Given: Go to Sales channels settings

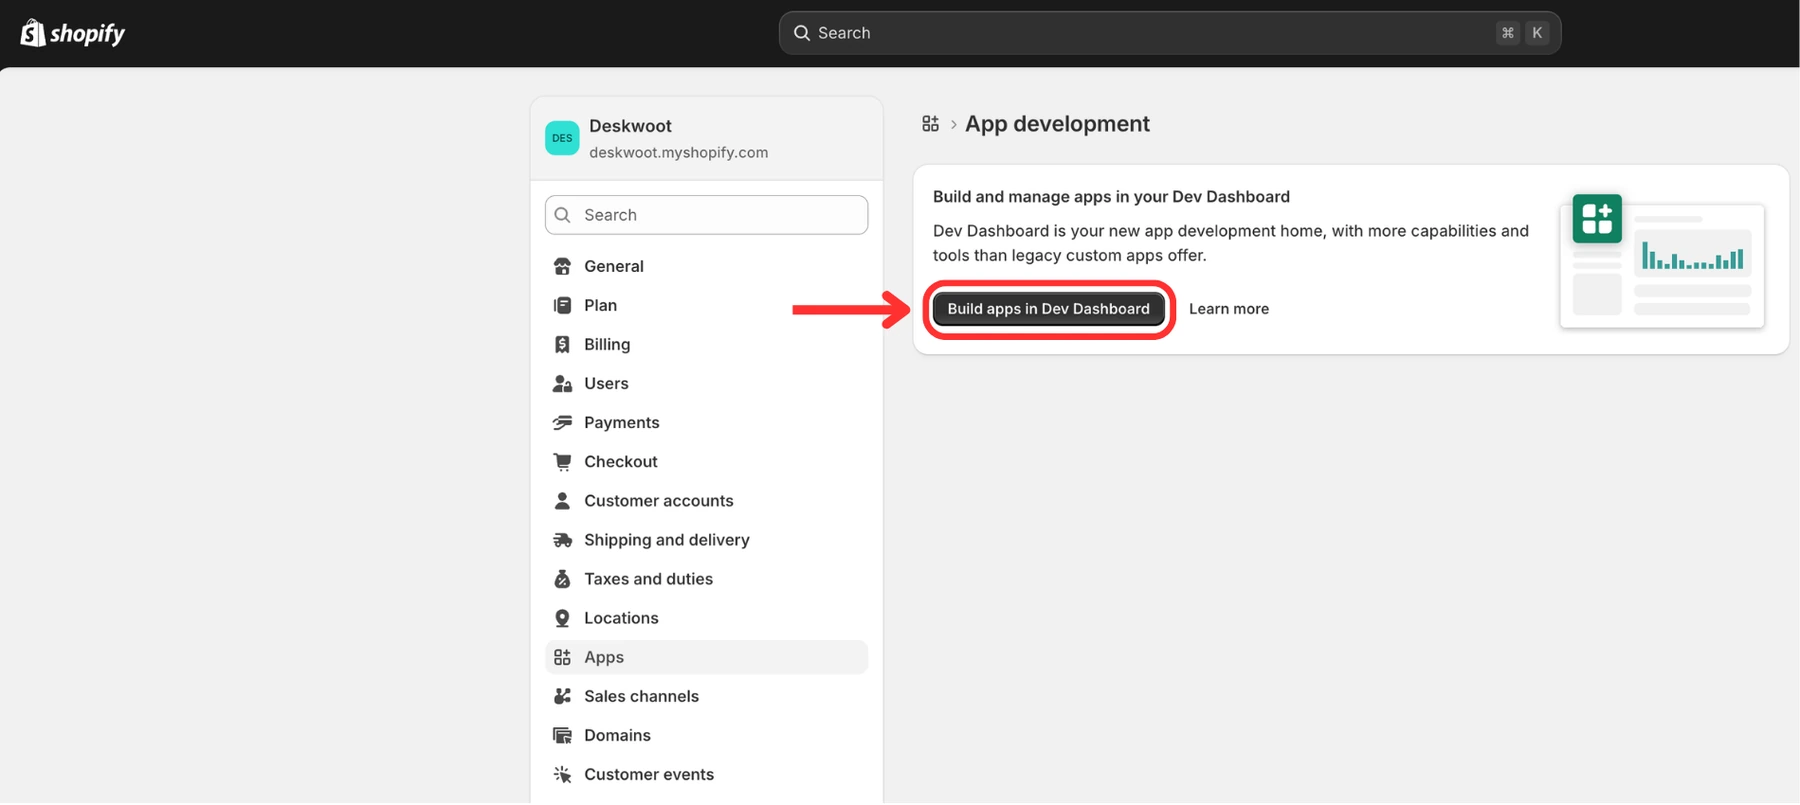Looking at the screenshot, I should (x=706, y=696).
